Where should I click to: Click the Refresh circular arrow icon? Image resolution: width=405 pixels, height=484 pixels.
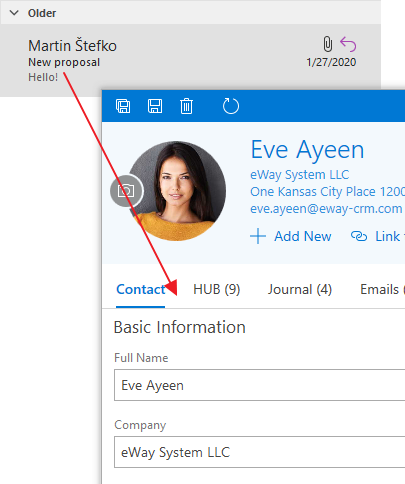coord(231,106)
